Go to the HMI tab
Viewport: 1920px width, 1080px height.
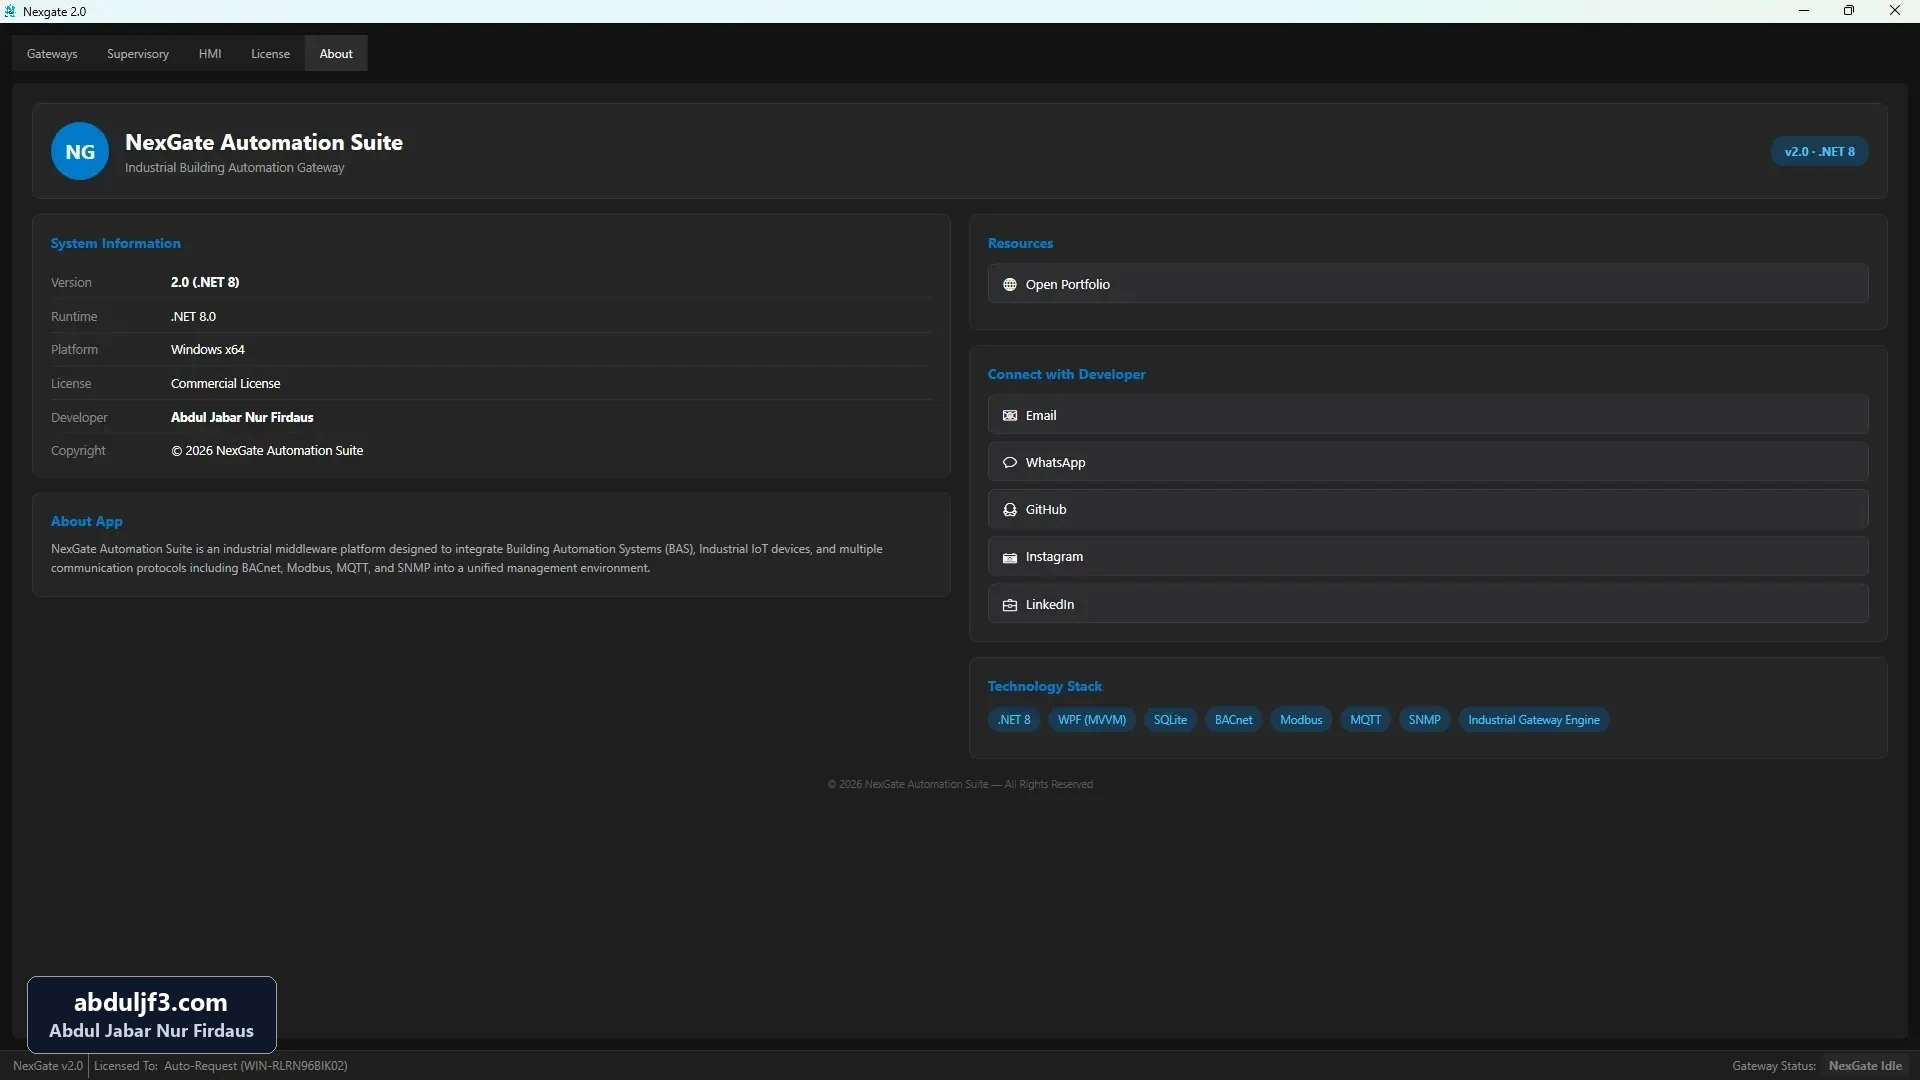[x=210, y=54]
